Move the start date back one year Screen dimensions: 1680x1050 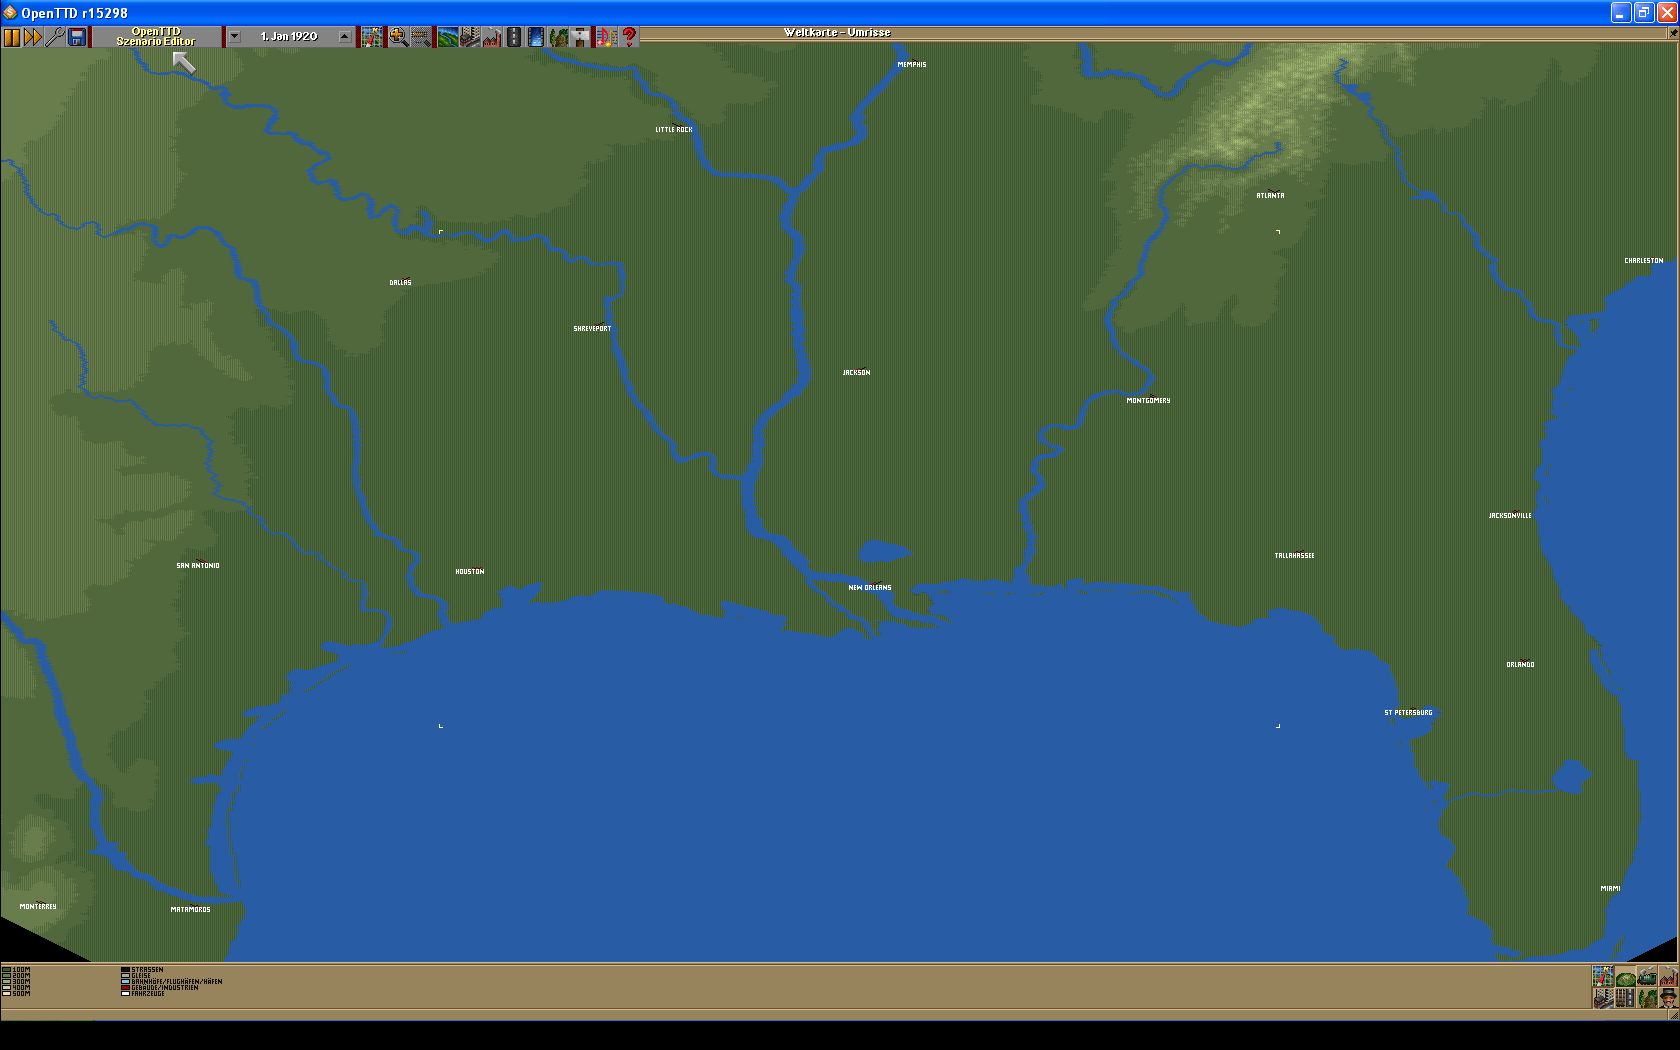234,37
